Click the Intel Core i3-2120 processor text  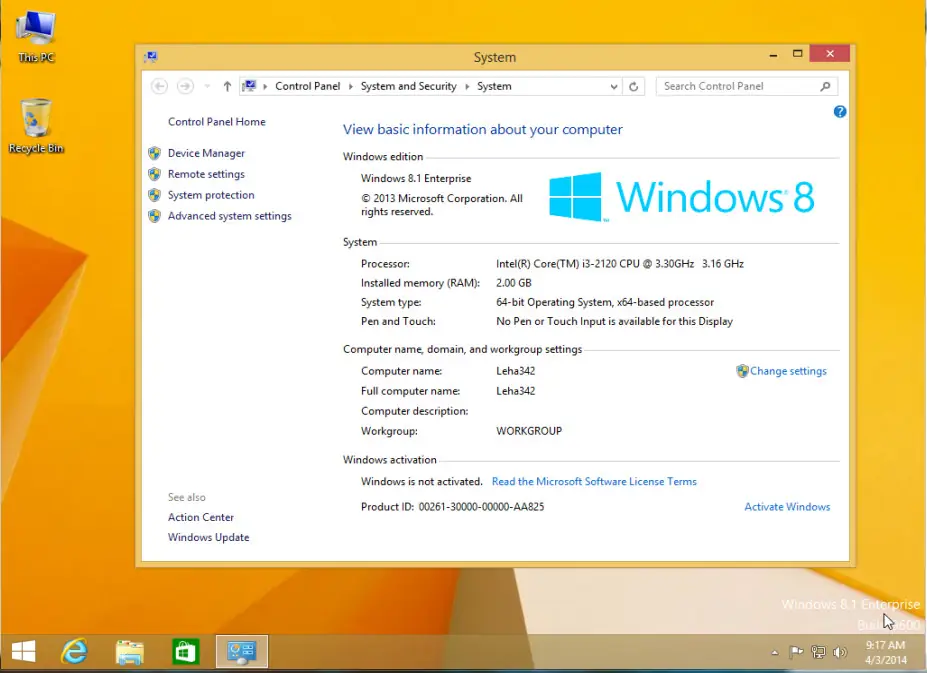pos(620,264)
